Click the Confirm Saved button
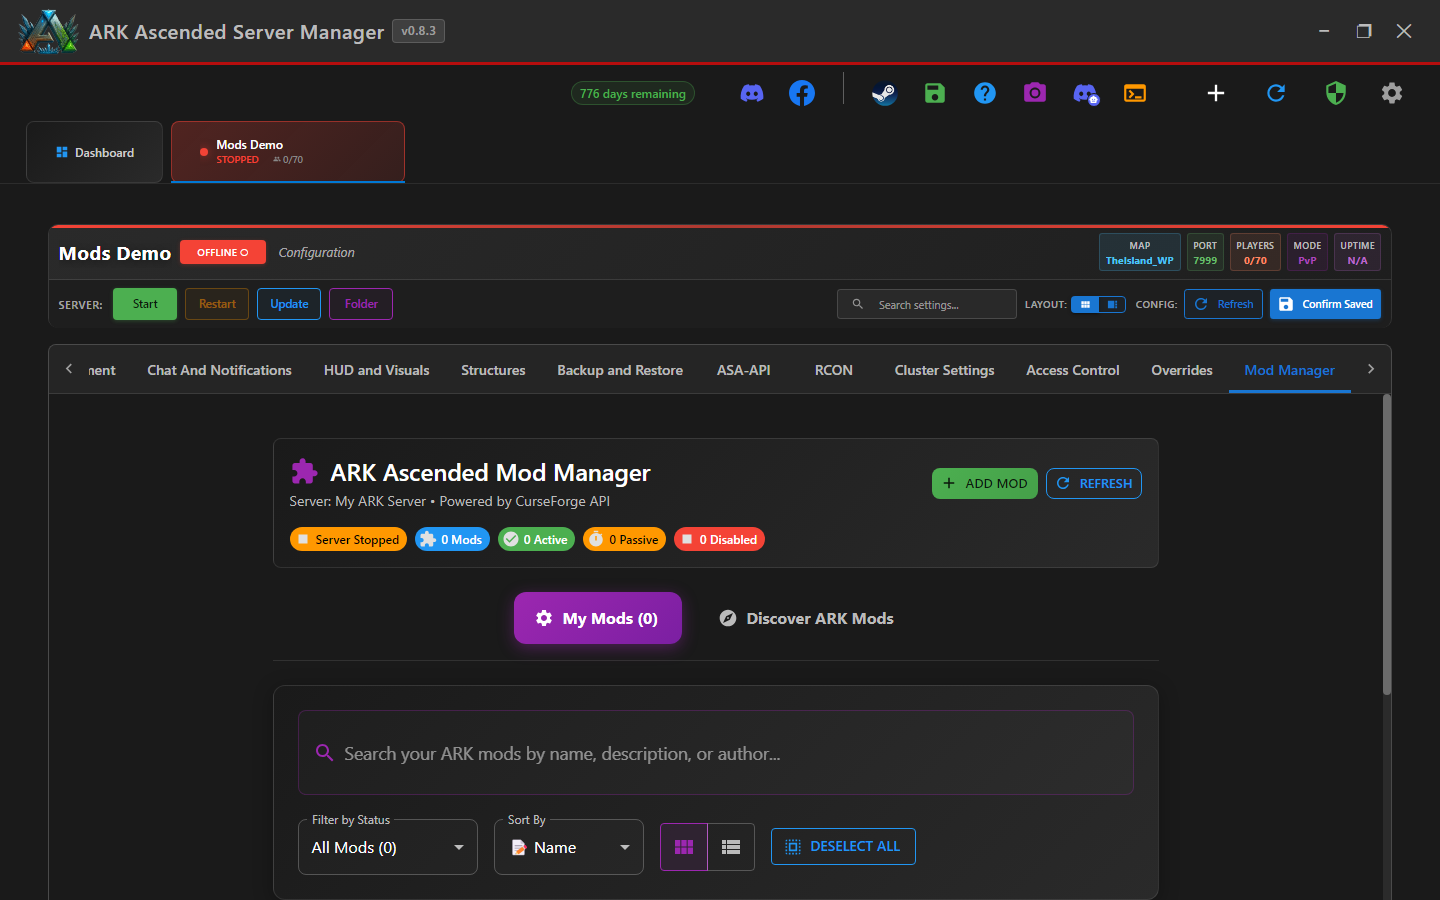 pos(1325,304)
